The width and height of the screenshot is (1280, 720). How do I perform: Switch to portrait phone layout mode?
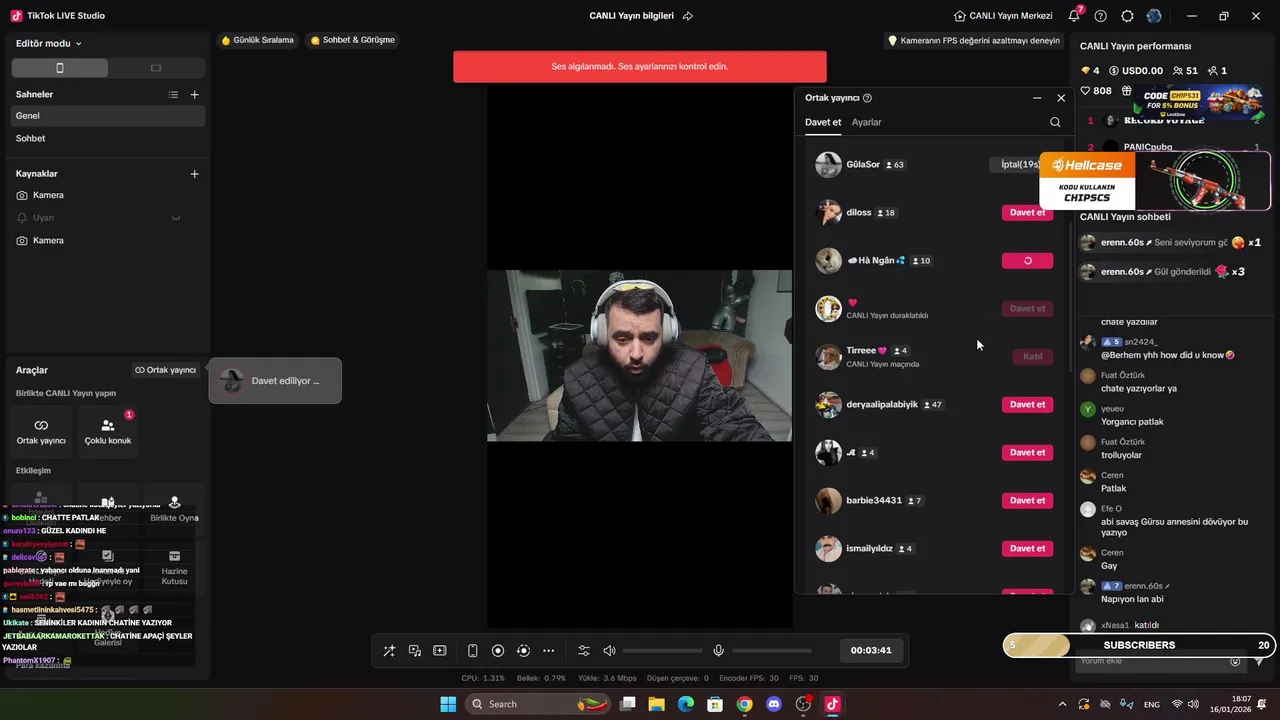60,68
